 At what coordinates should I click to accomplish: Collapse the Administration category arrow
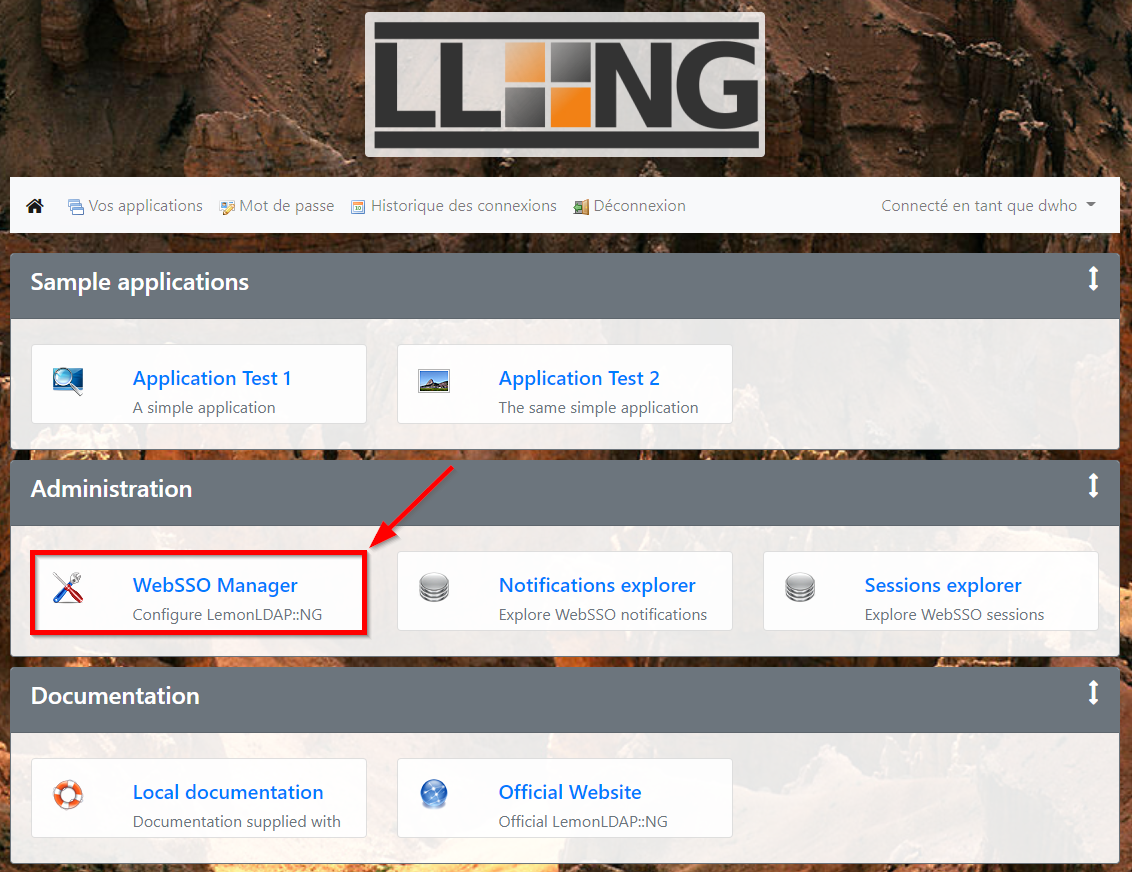pyautogui.click(x=1094, y=486)
